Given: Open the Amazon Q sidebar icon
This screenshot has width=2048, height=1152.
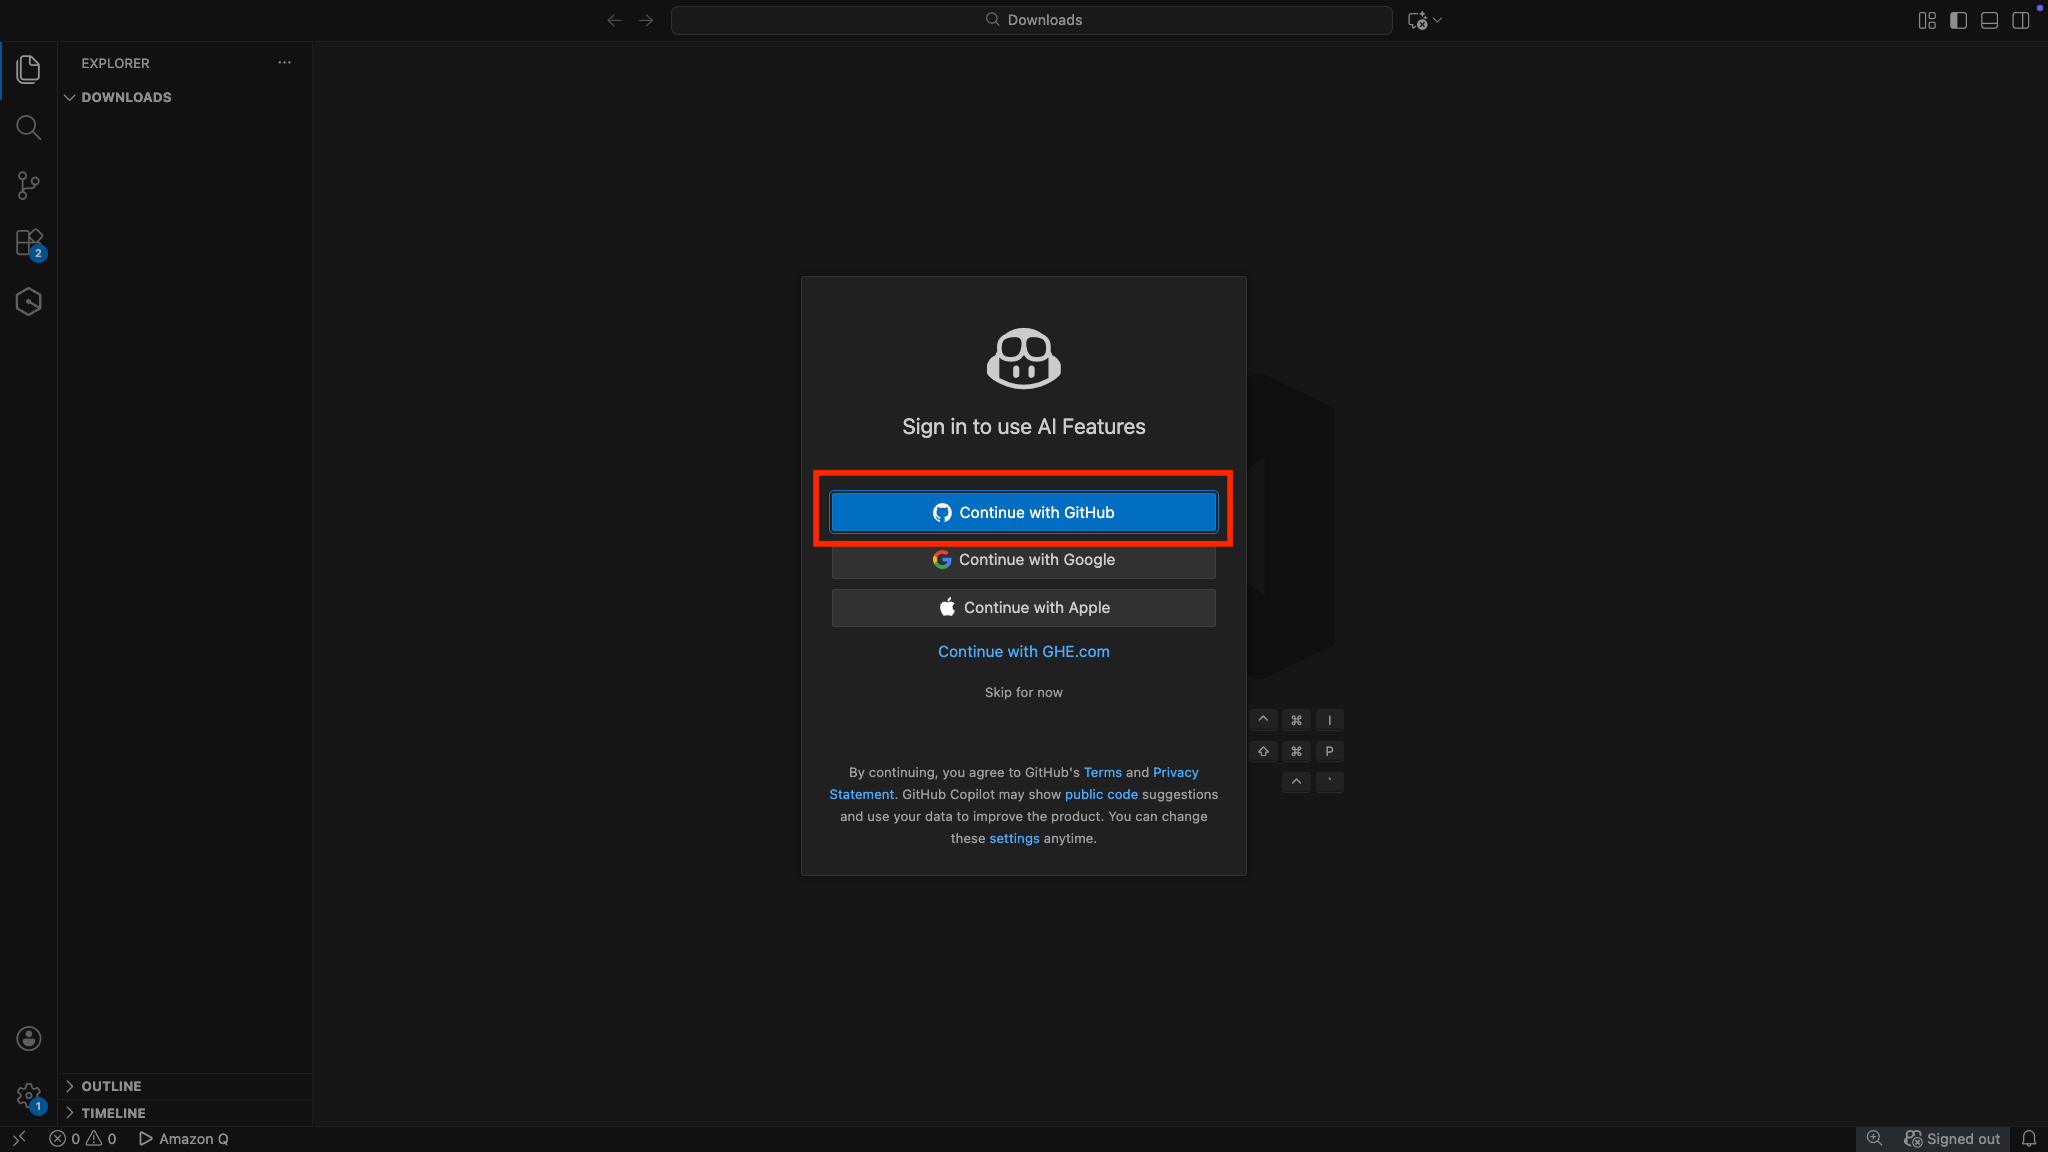Looking at the screenshot, I should point(28,301).
